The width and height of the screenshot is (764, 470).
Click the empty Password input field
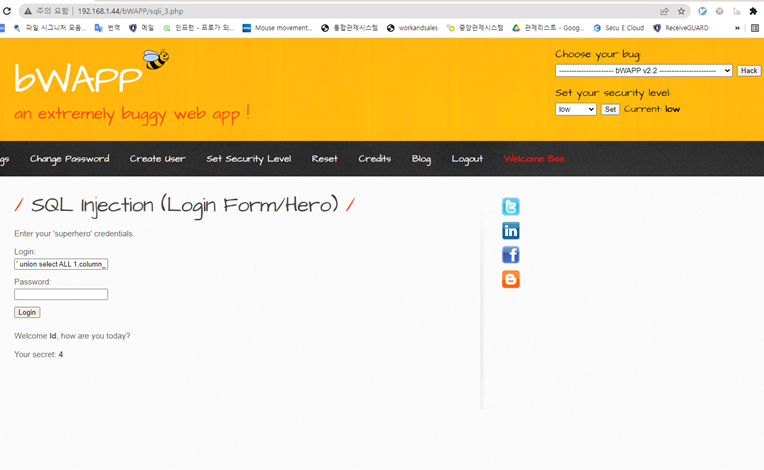click(x=61, y=294)
